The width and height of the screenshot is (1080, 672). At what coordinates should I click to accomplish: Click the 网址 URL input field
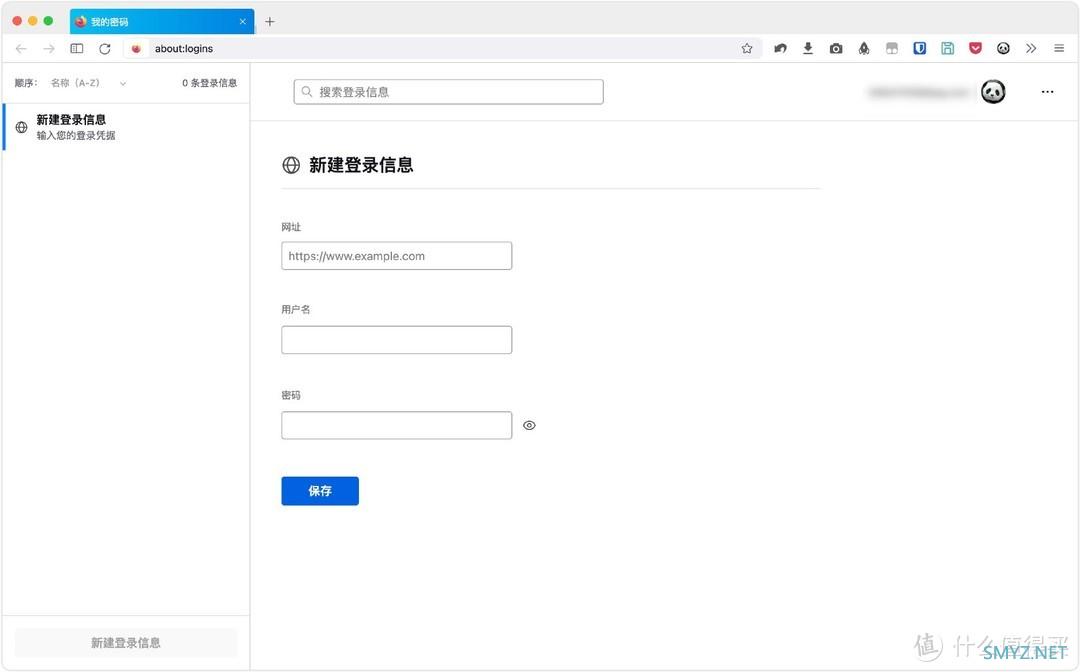tap(397, 256)
